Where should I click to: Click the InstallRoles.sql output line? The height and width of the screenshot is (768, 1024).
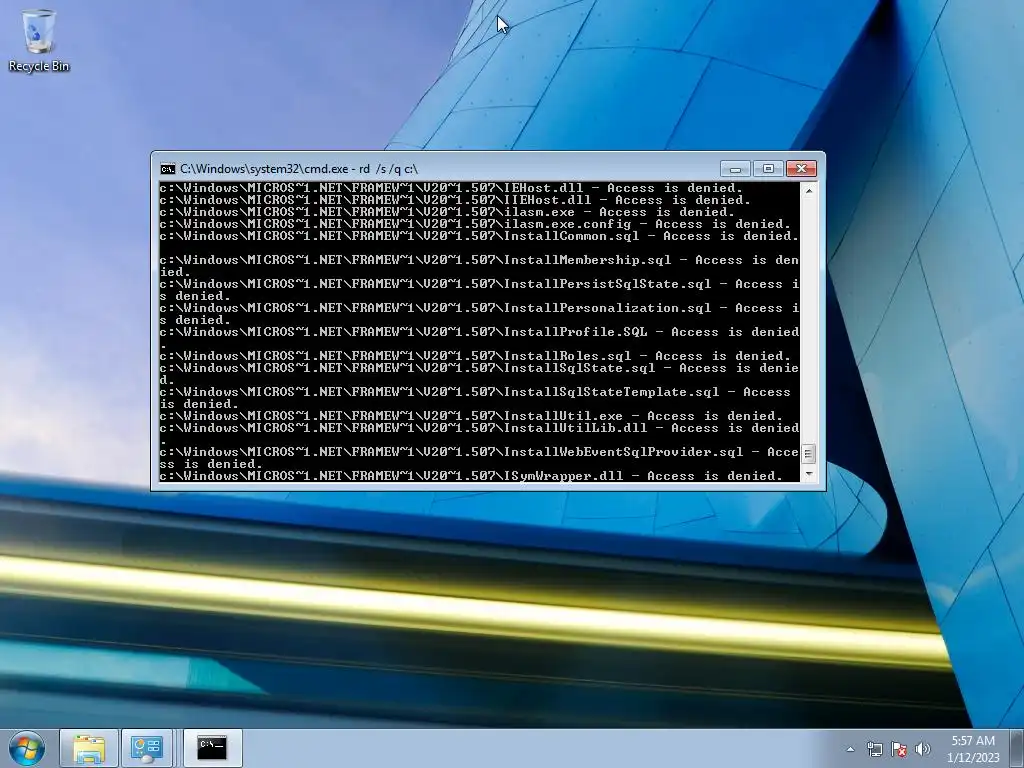(x=475, y=356)
